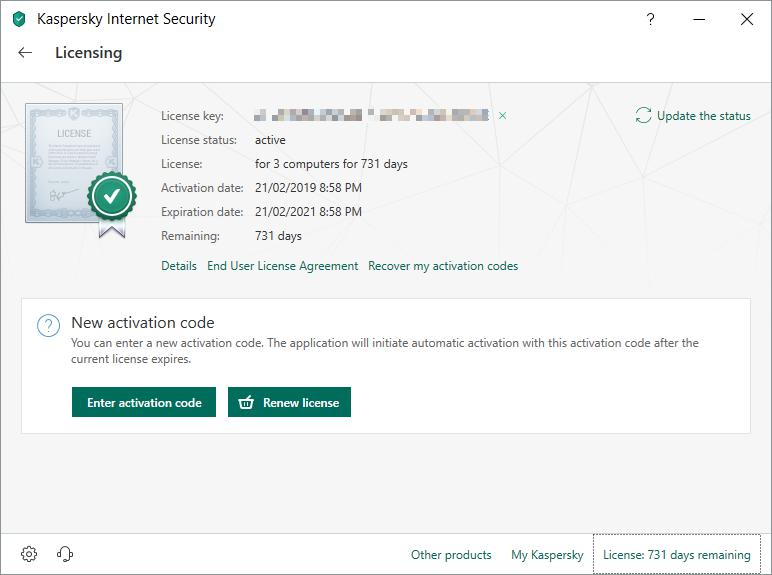Open support via the headset icon
This screenshot has height=575, width=772.
[x=65, y=554]
